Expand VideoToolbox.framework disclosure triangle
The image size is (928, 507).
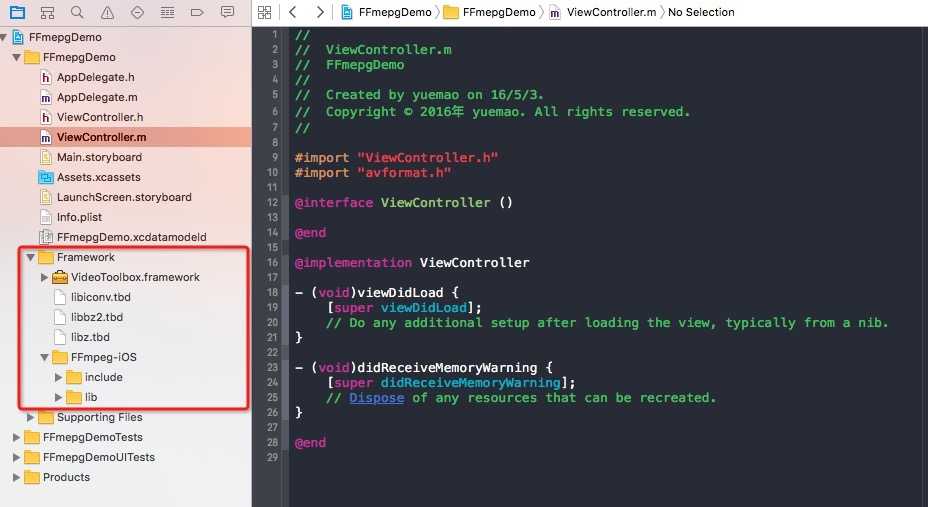(44, 277)
